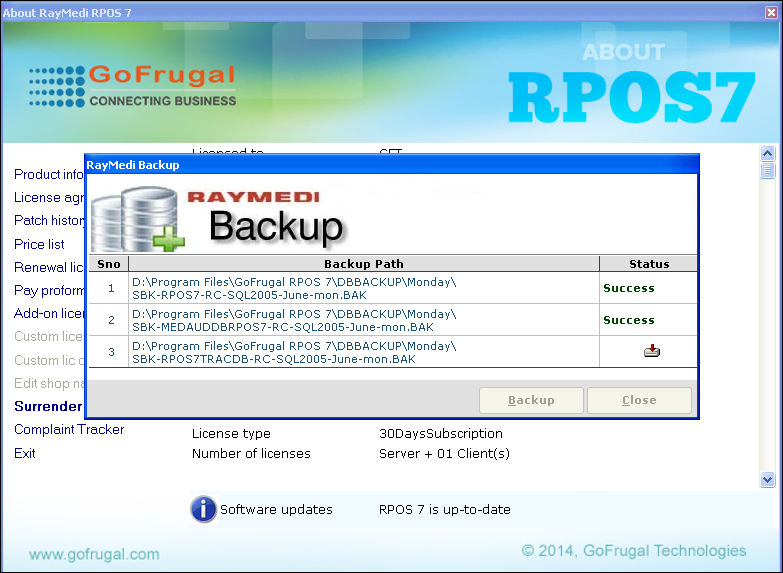Click the Exit link

(24, 453)
